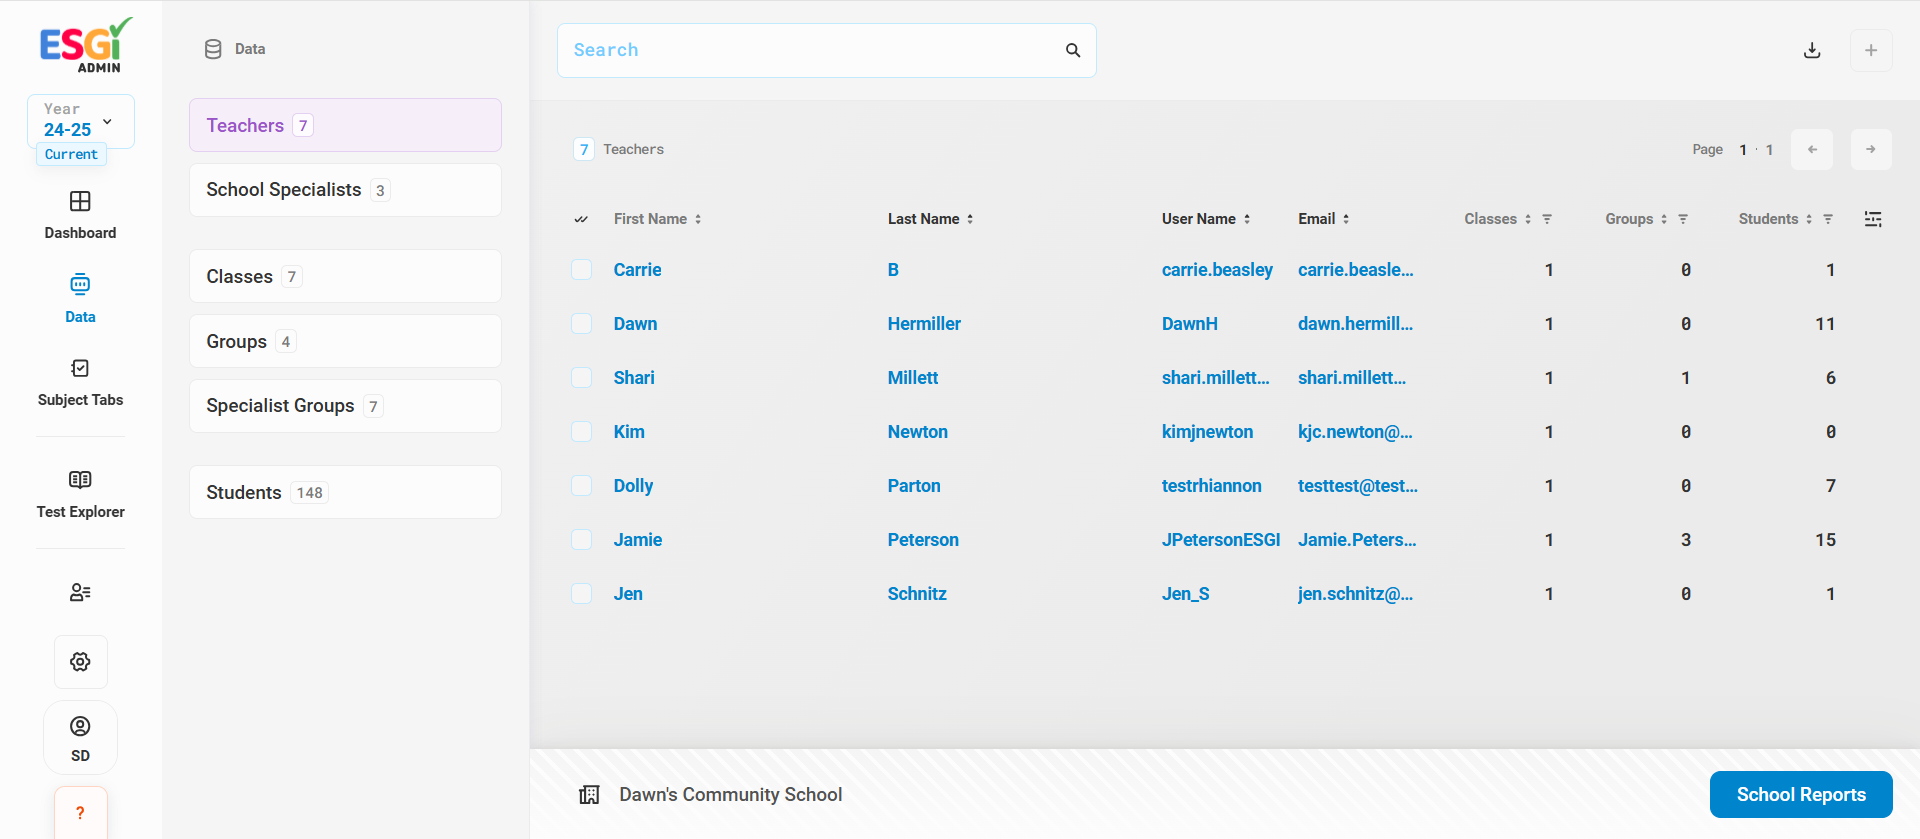Click the ESGI Admin logo
The height and width of the screenshot is (839, 1920).
(86, 45)
